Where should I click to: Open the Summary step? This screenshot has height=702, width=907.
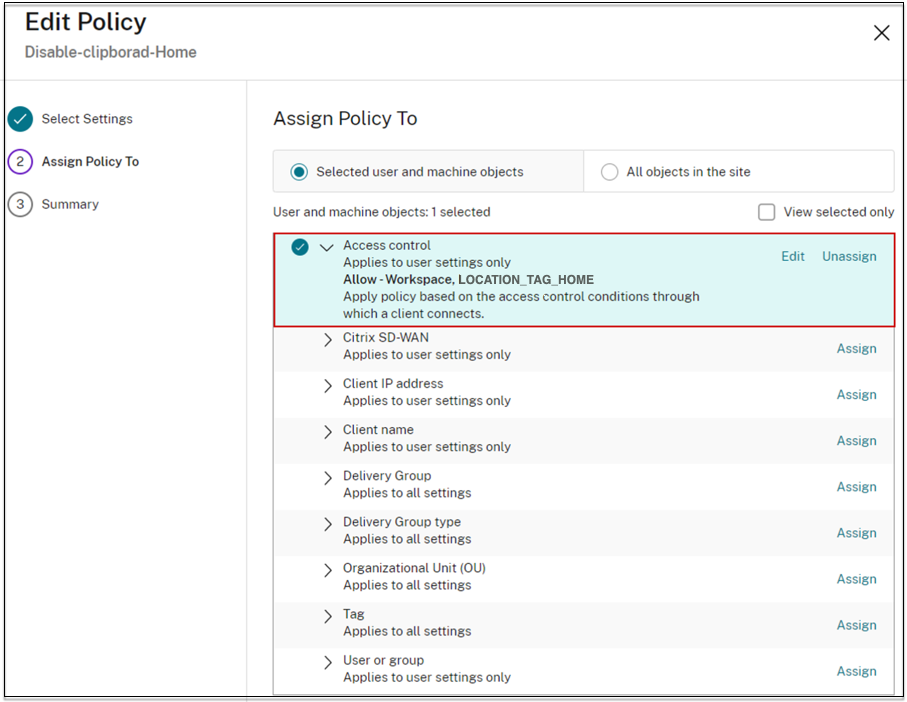coord(70,204)
